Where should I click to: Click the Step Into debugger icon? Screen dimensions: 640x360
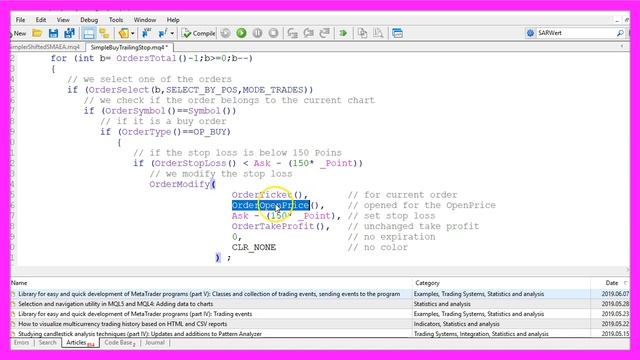pyautogui.click(x=292, y=33)
